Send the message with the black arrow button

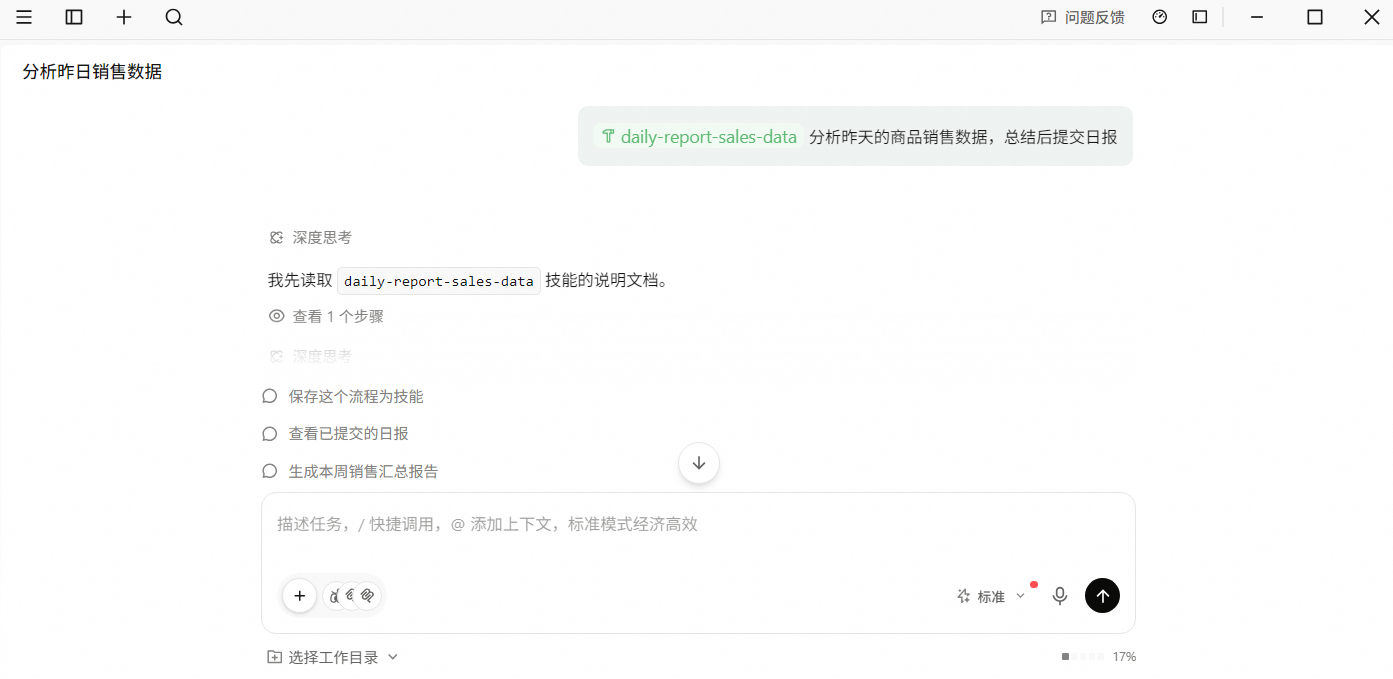pos(1102,596)
